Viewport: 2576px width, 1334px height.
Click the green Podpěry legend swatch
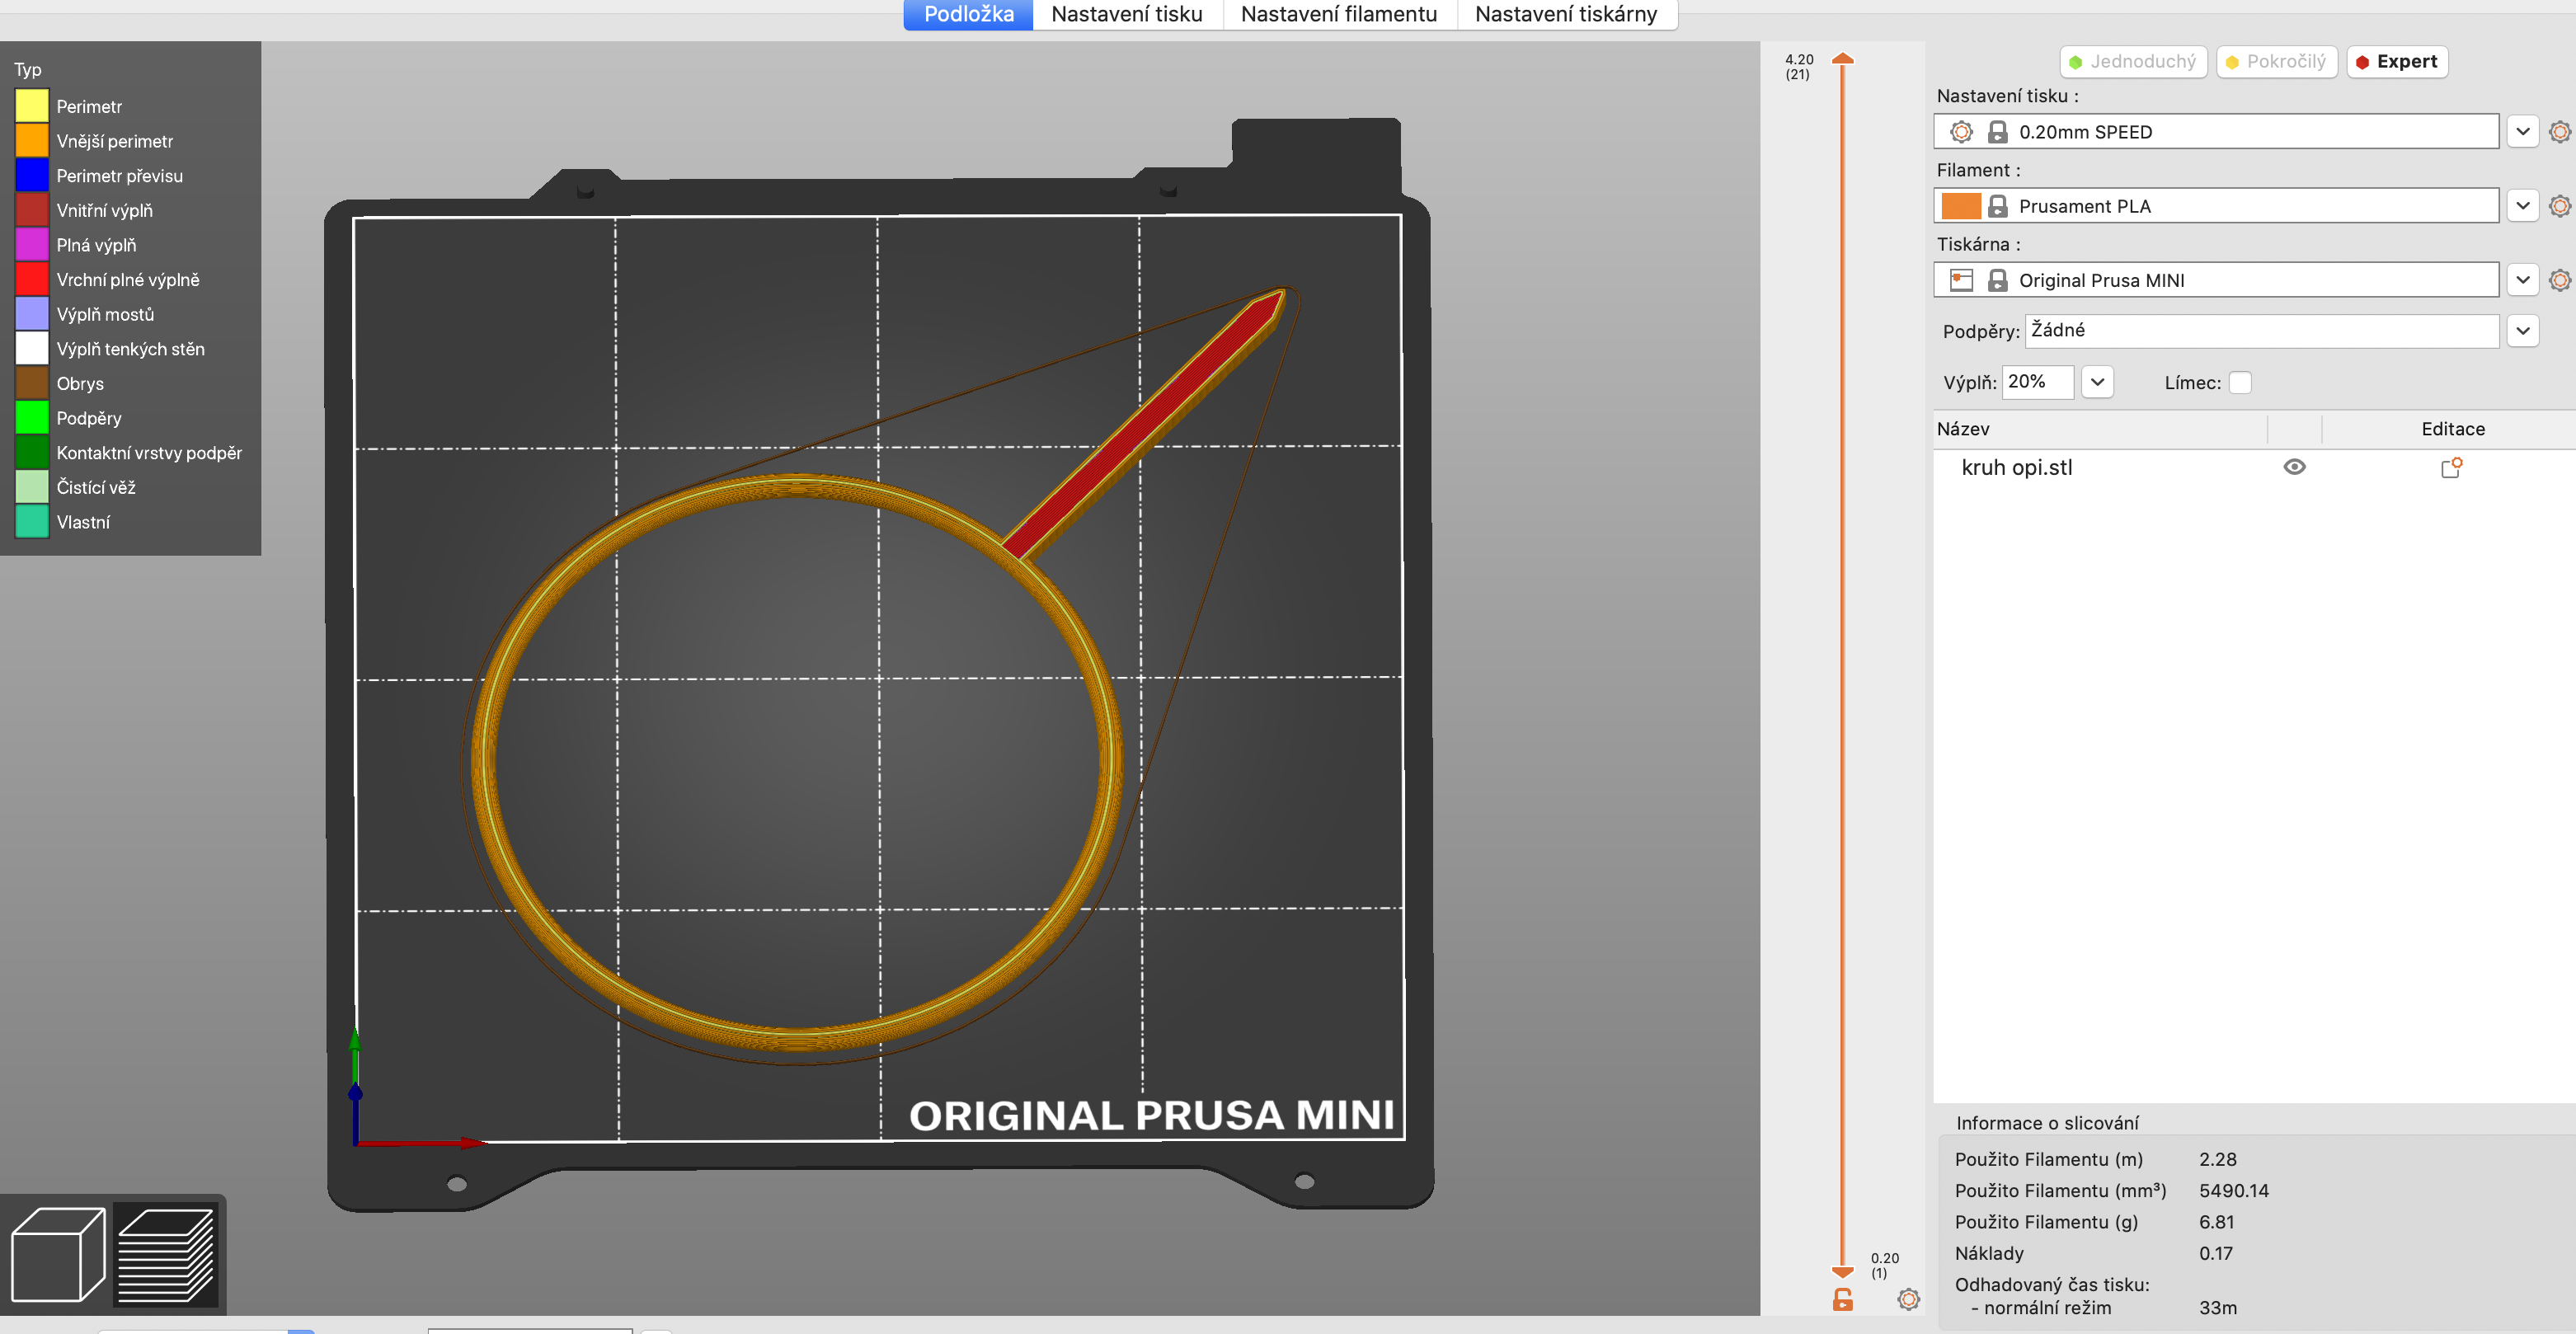point(32,418)
